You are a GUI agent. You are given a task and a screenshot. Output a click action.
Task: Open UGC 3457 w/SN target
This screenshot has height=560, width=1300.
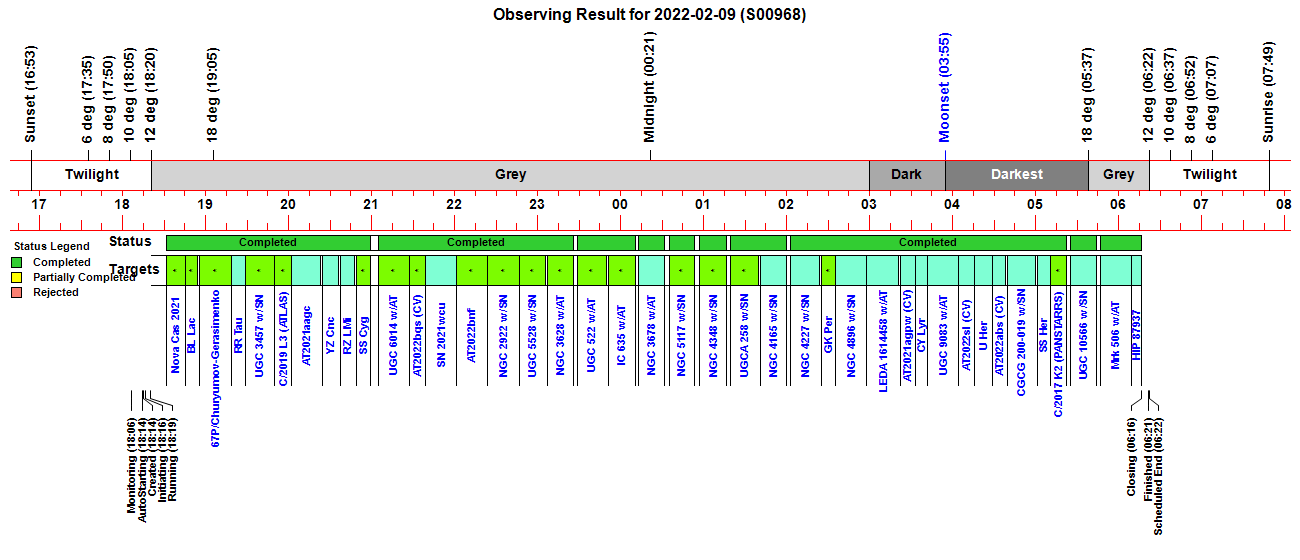[259, 337]
